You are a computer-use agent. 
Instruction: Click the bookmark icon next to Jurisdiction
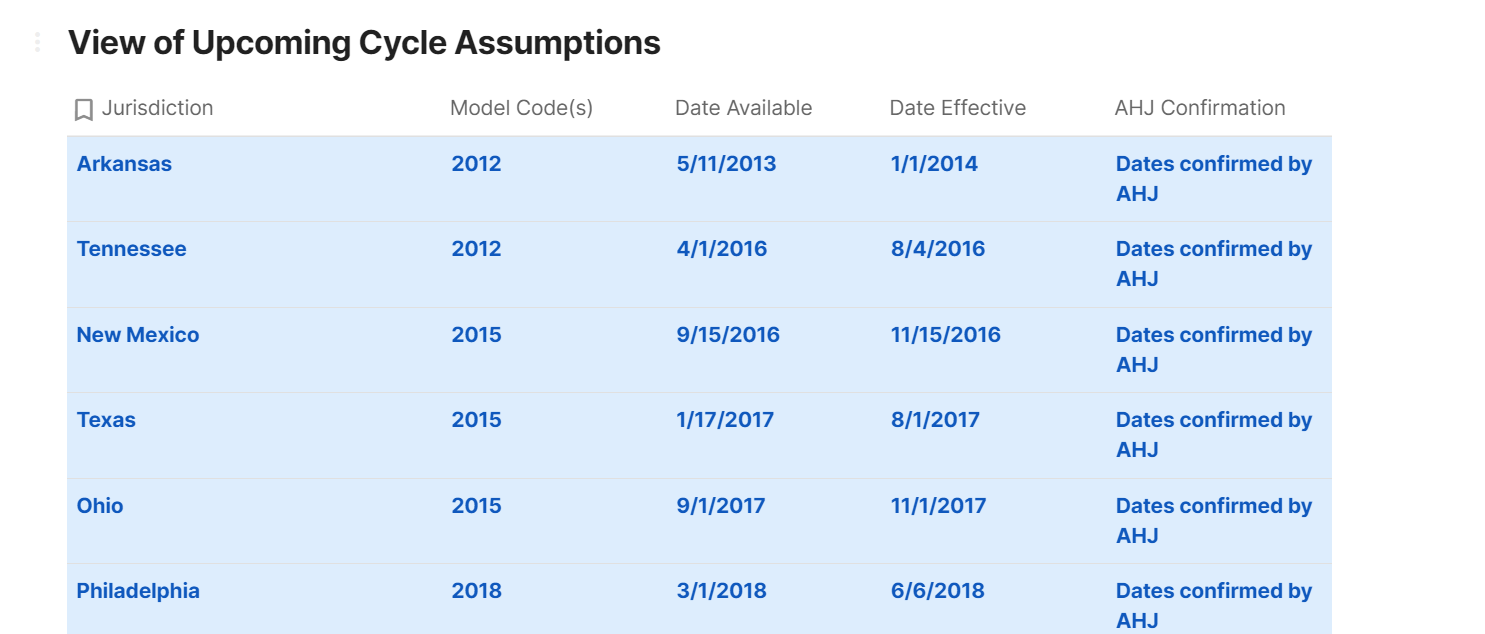click(84, 109)
